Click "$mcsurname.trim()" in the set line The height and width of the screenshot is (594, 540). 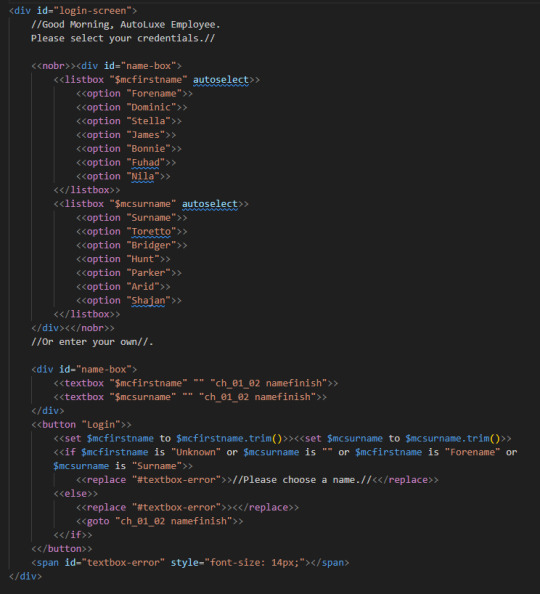point(453,438)
